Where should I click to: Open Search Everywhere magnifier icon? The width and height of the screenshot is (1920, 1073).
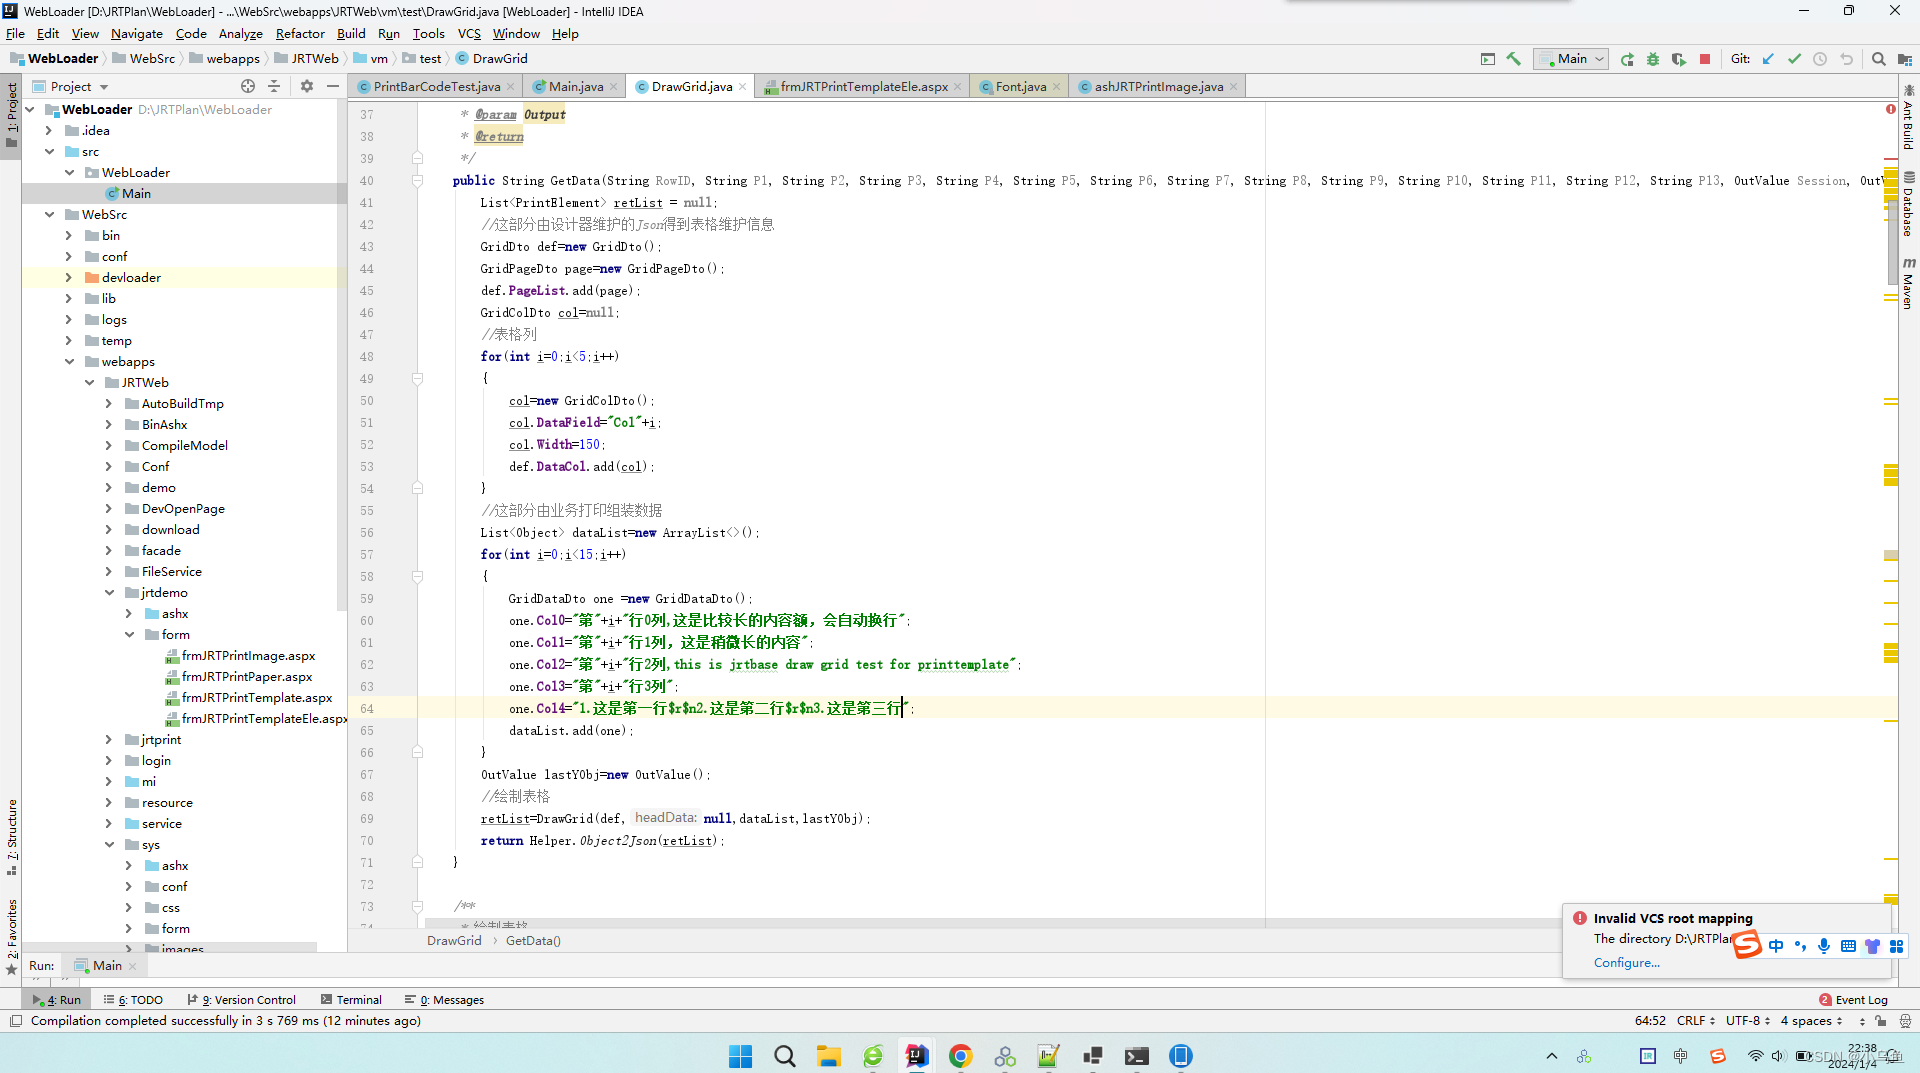(x=1879, y=59)
